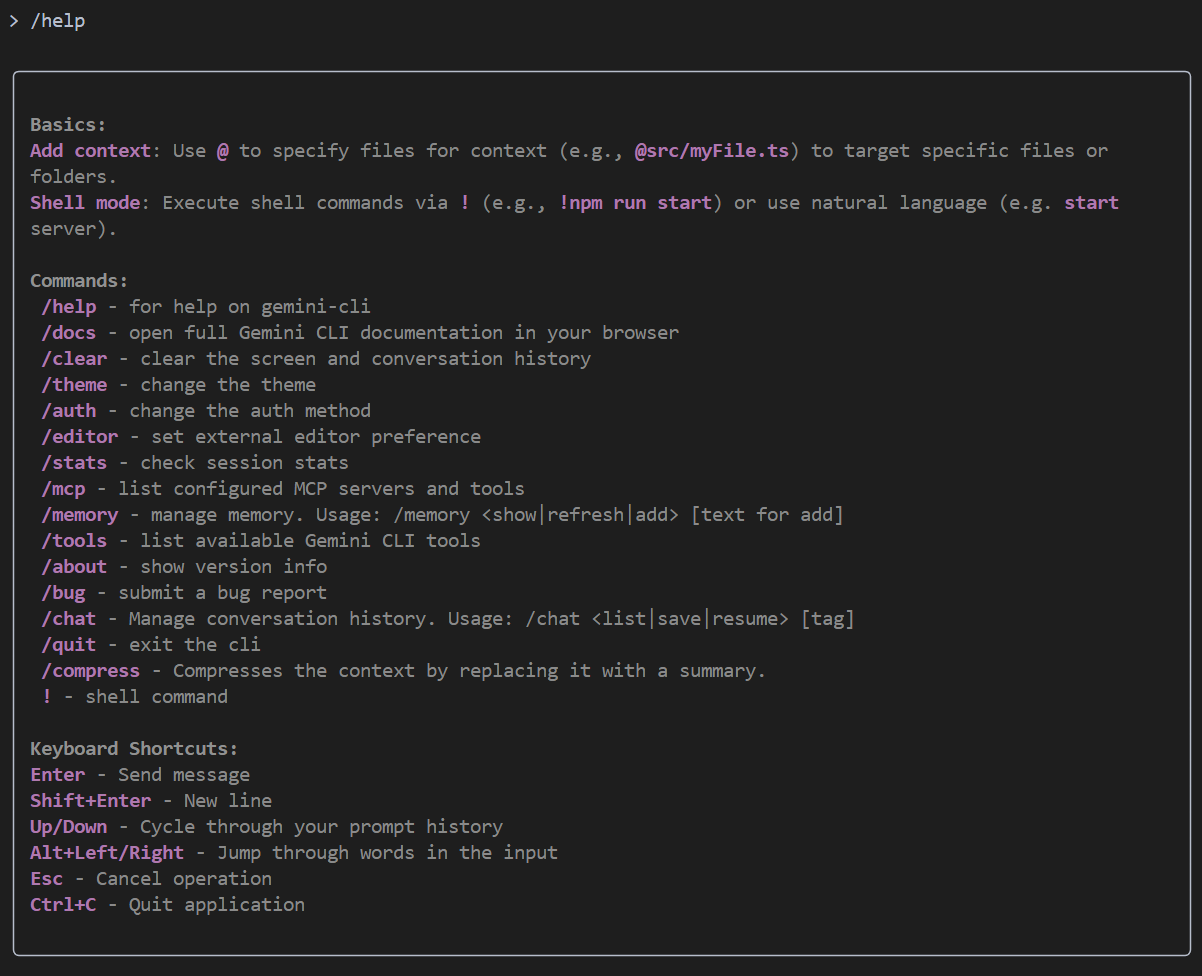Image resolution: width=1202 pixels, height=976 pixels.
Task: Select the 'Keyboard Shortcuts:' heading
Action: point(134,749)
